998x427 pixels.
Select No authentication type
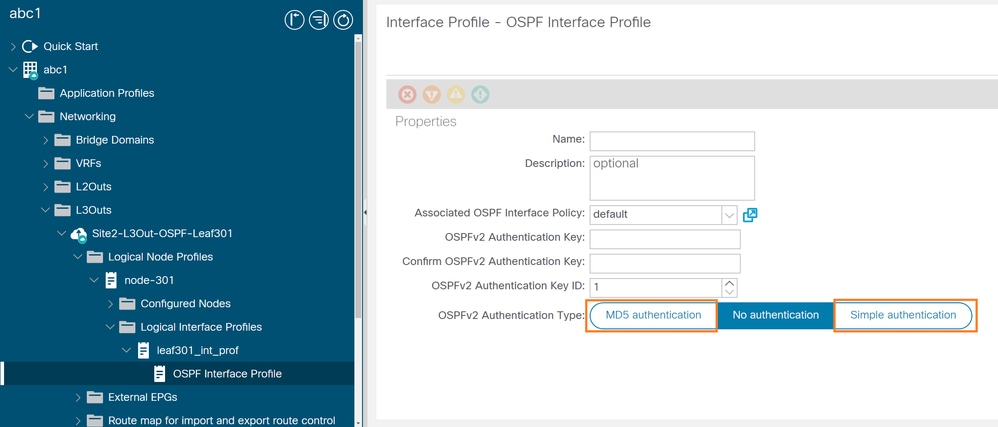[x=776, y=315]
